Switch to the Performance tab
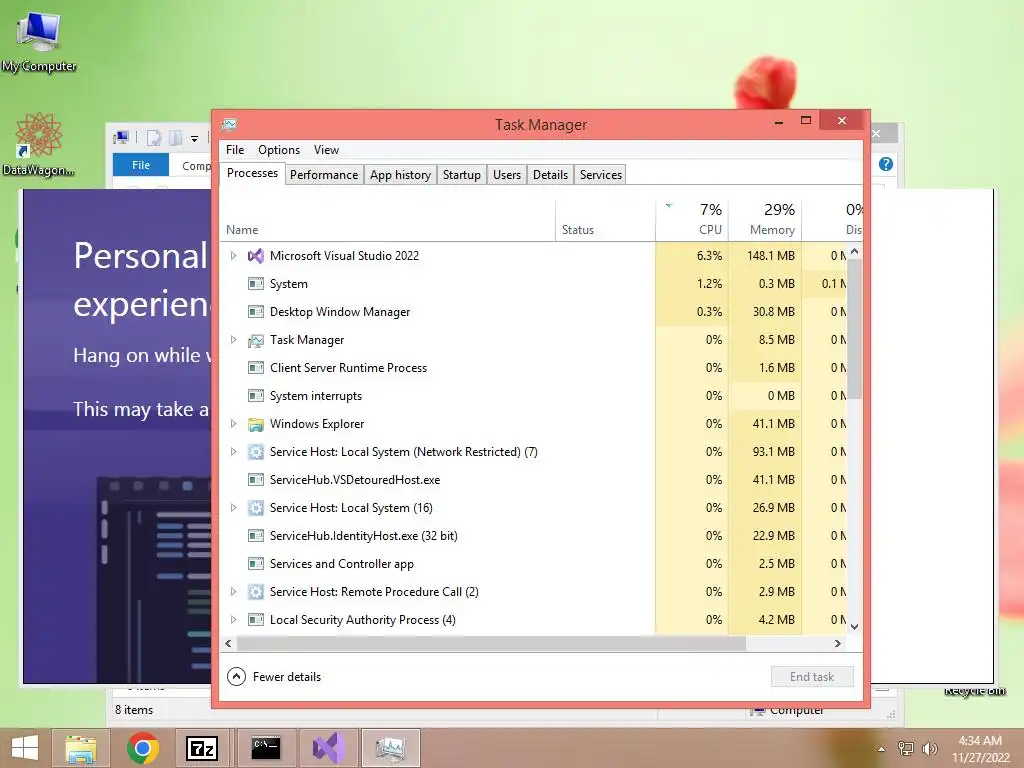 click(324, 174)
